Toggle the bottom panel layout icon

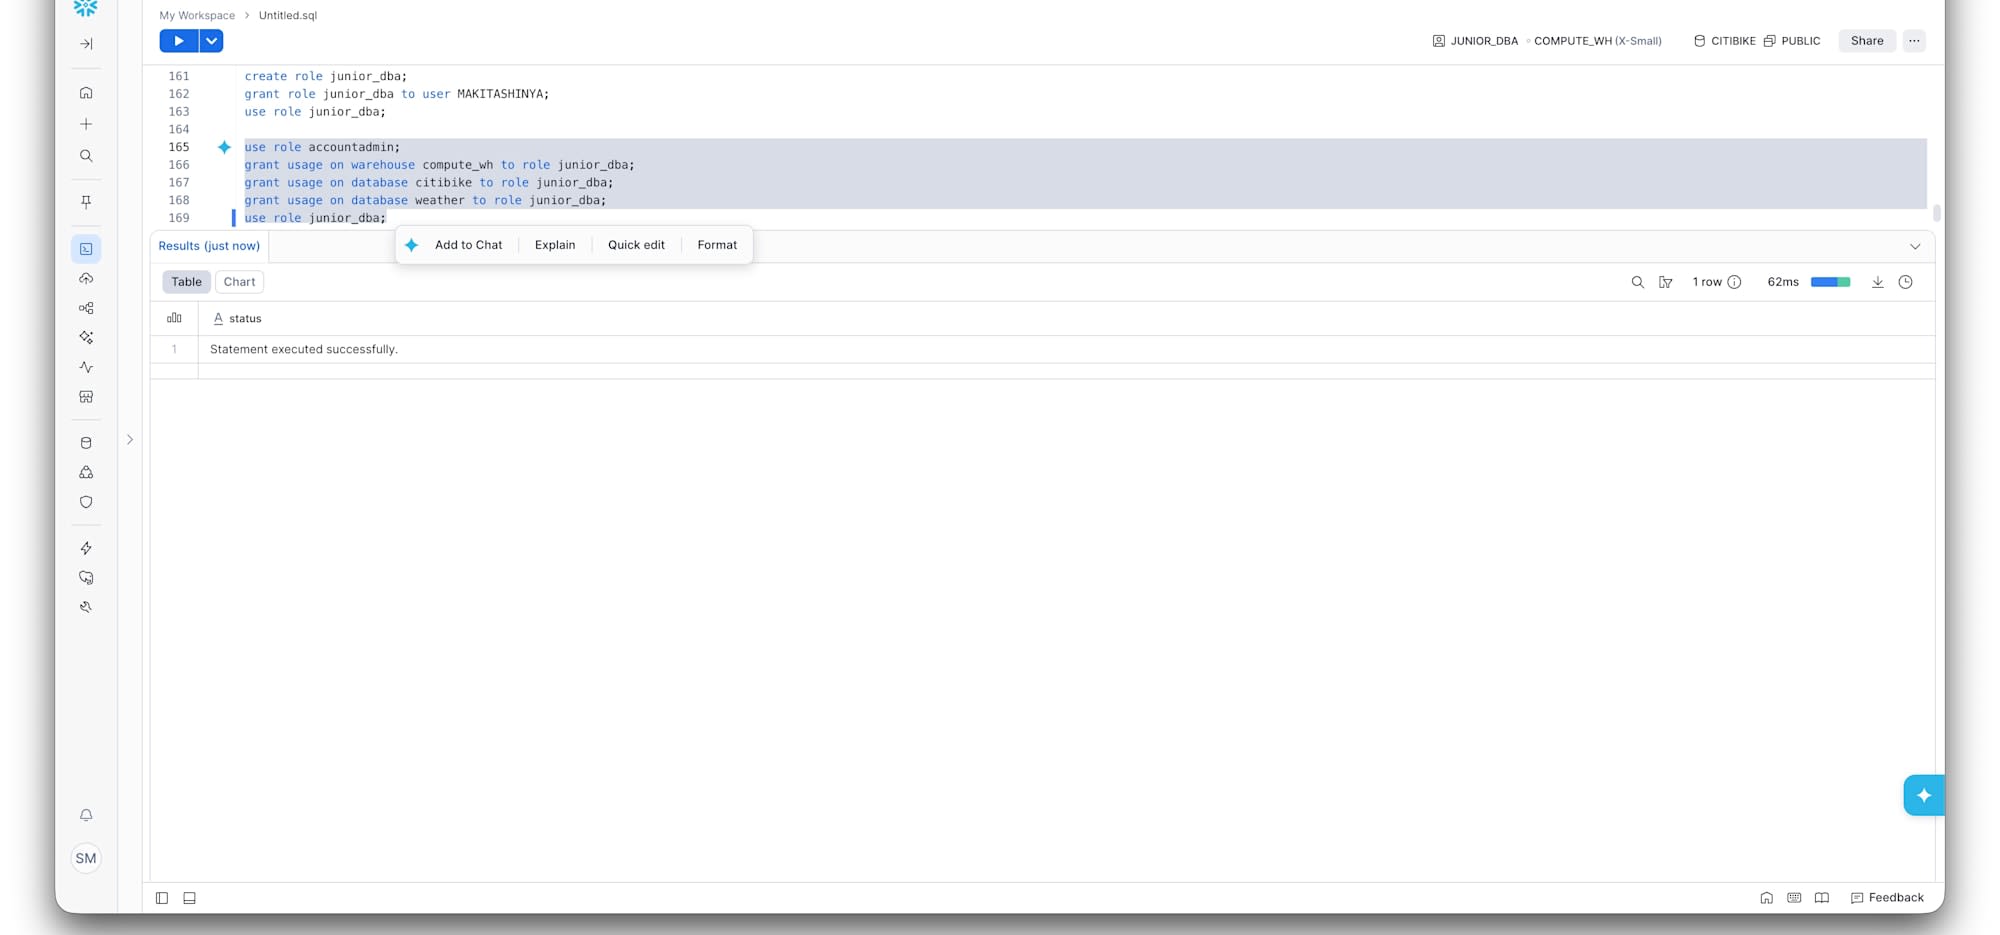(x=189, y=898)
